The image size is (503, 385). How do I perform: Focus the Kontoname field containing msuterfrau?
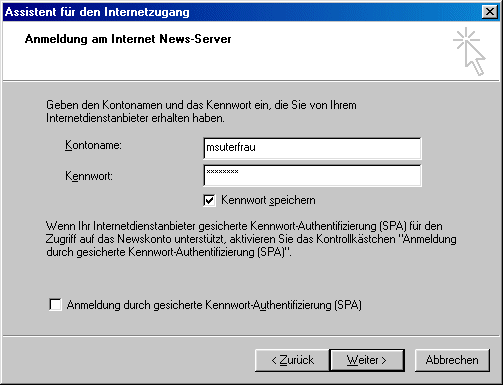coord(312,148)
